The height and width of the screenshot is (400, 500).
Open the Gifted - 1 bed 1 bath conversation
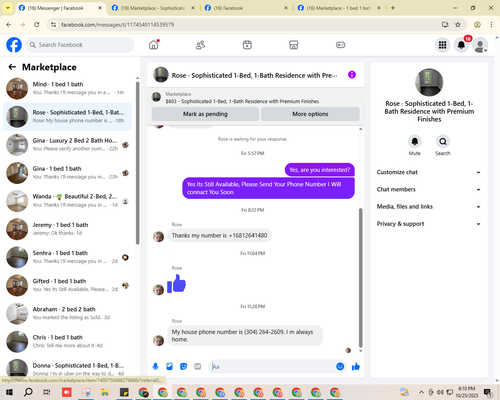[x=67, y=285]
